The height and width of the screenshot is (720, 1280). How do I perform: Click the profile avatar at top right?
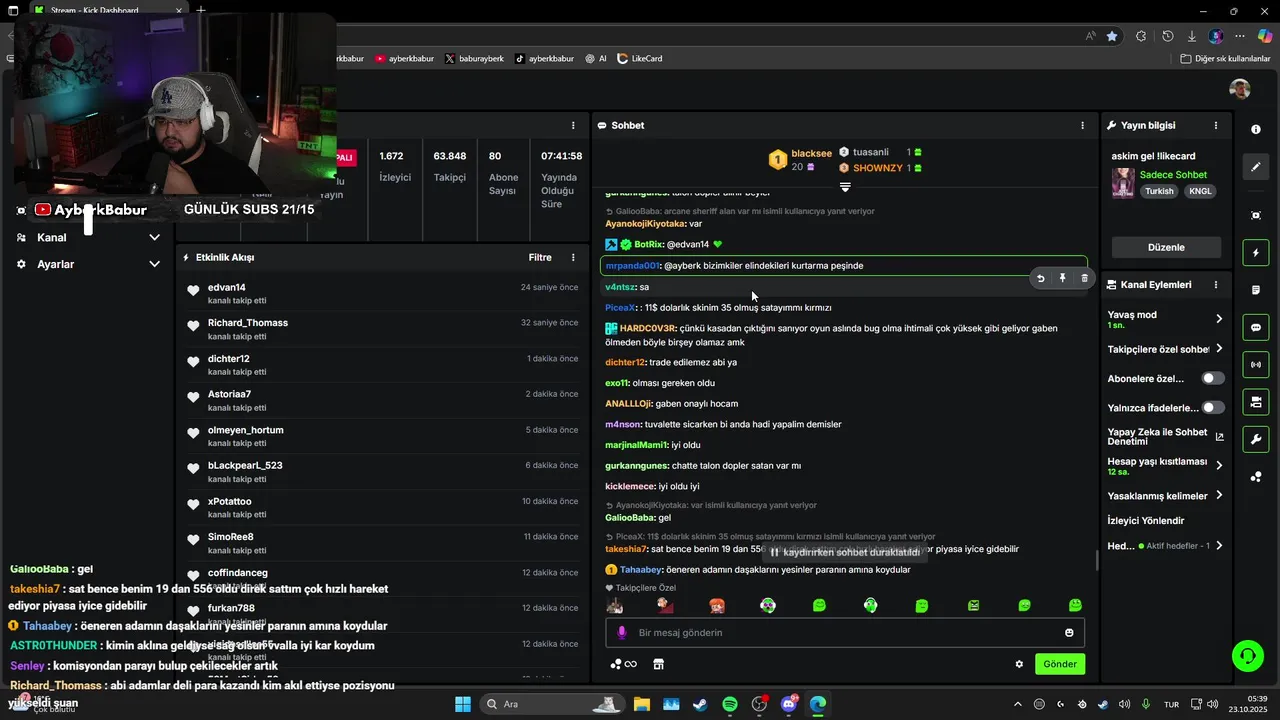point(1240,89)
